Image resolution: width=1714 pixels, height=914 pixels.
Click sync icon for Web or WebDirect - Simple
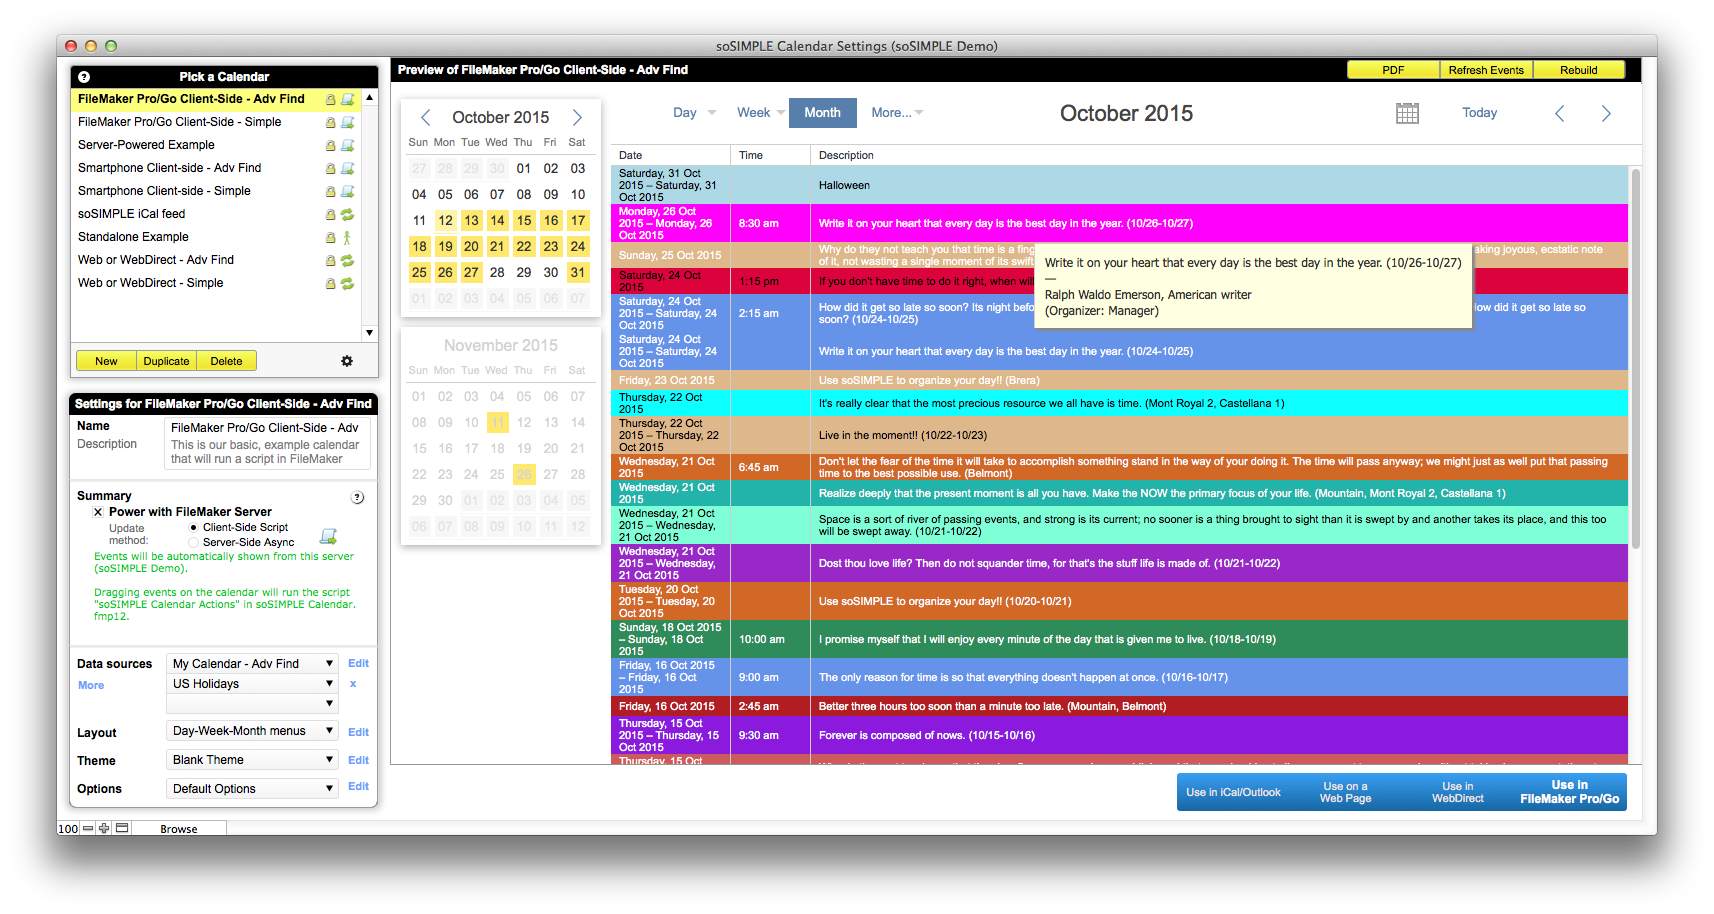(348, 283)
